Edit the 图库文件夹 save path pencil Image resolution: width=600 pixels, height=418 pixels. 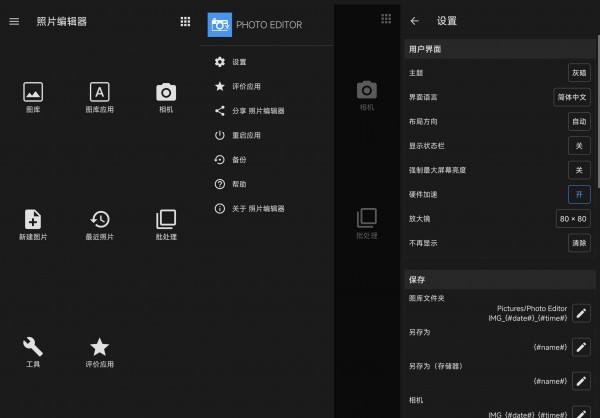581,314
